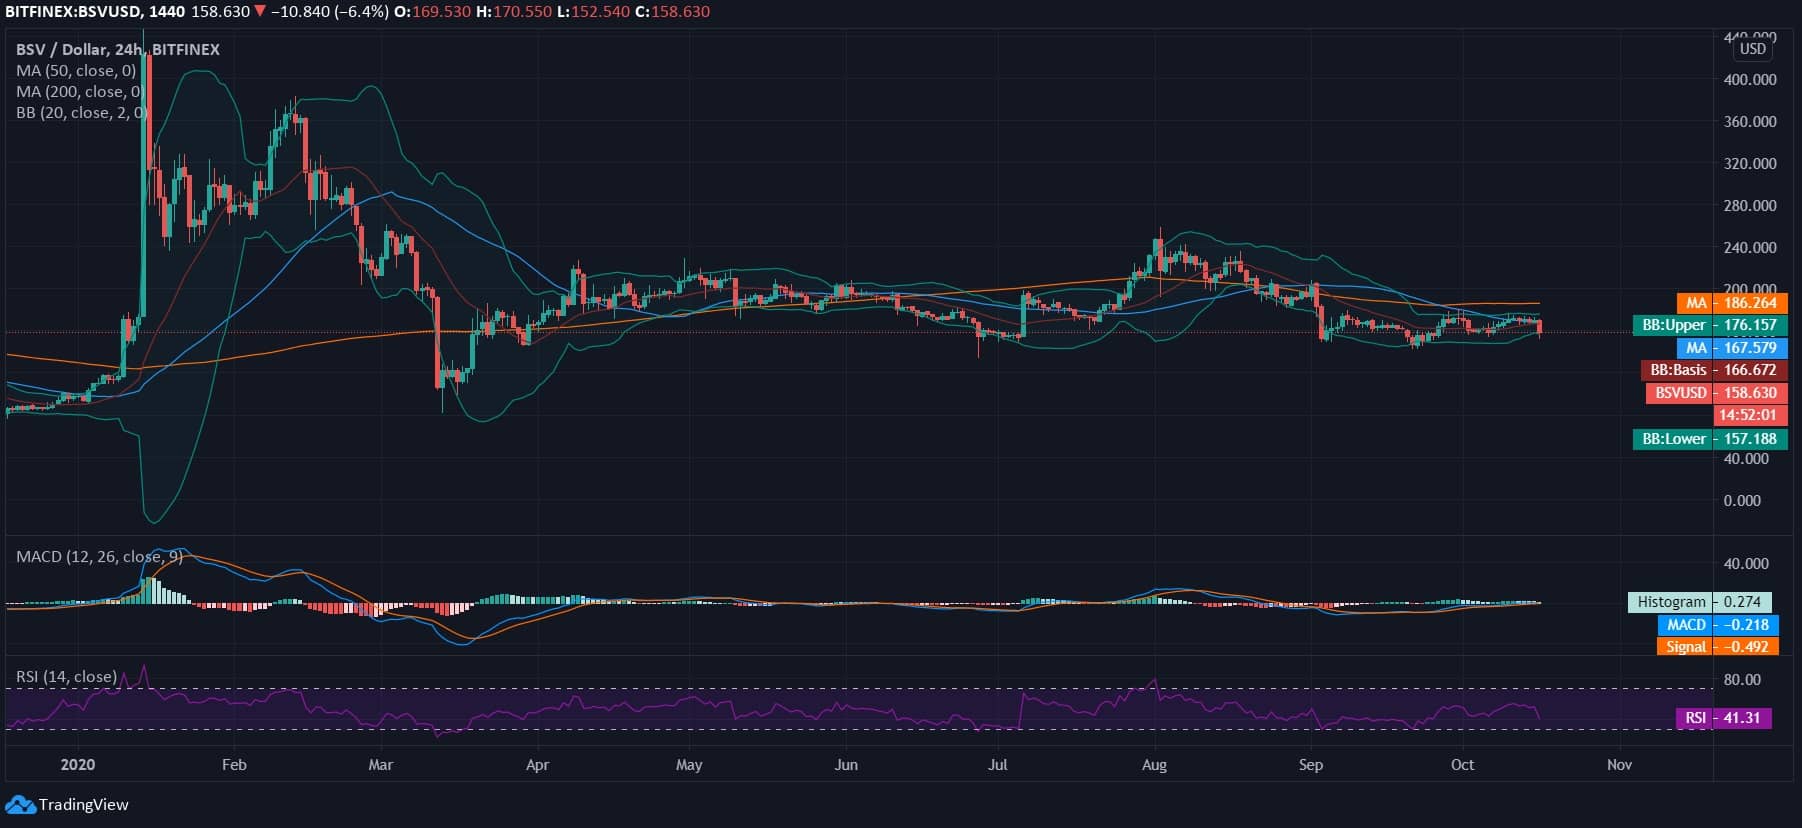Click the Aug time axis label
The image size is (1802, 828).
pyautogui.click(x=1154, y=765)
